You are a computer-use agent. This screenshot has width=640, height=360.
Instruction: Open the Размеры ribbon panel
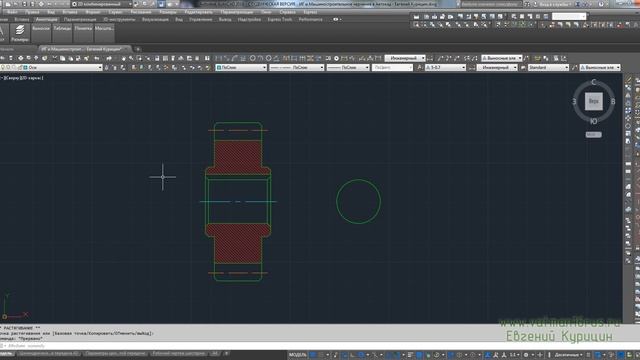(x=20, y=33)
